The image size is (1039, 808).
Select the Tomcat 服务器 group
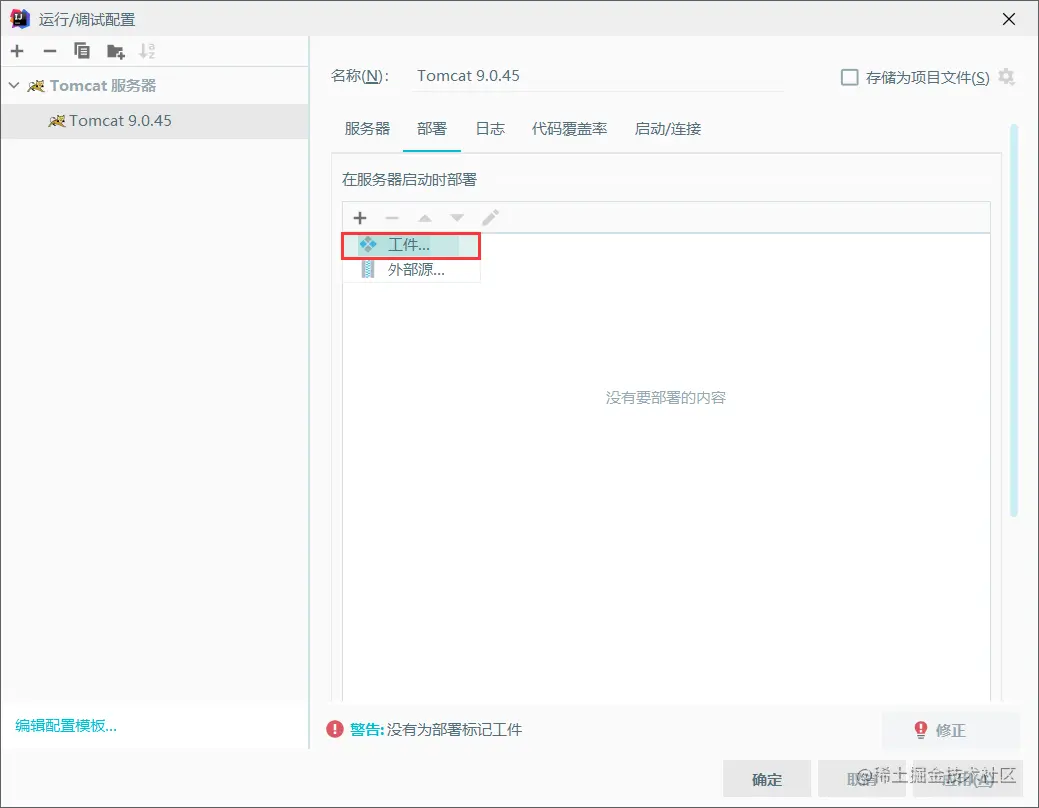pyautogui.click(x=91, y=86)
